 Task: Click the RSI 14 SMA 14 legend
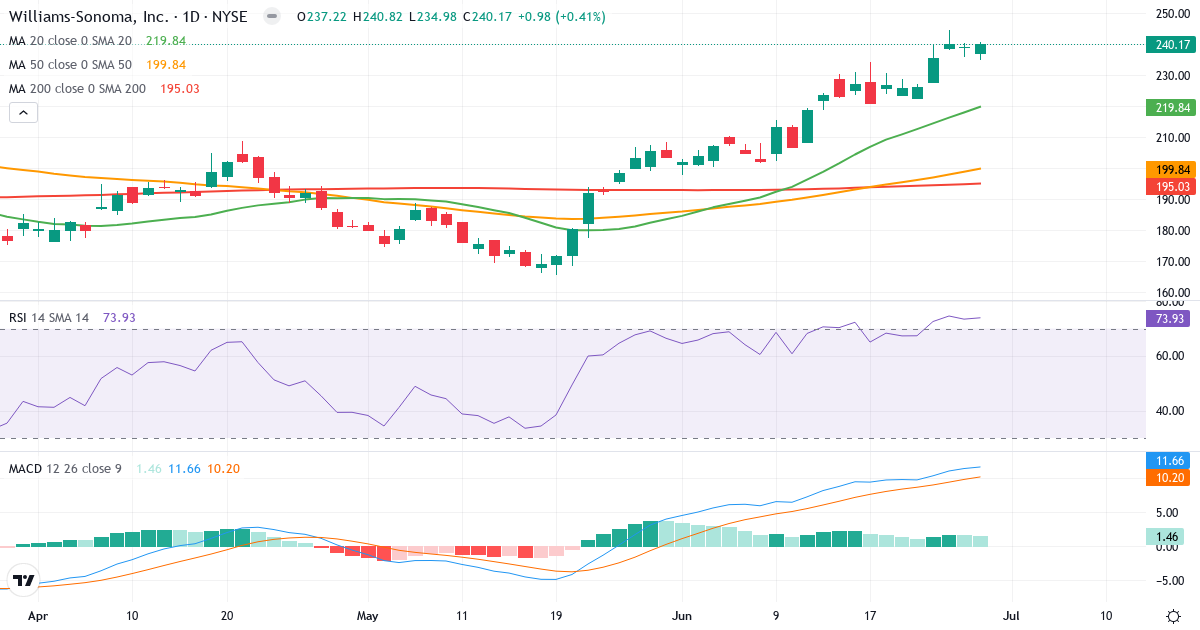[x=49, y=318]
